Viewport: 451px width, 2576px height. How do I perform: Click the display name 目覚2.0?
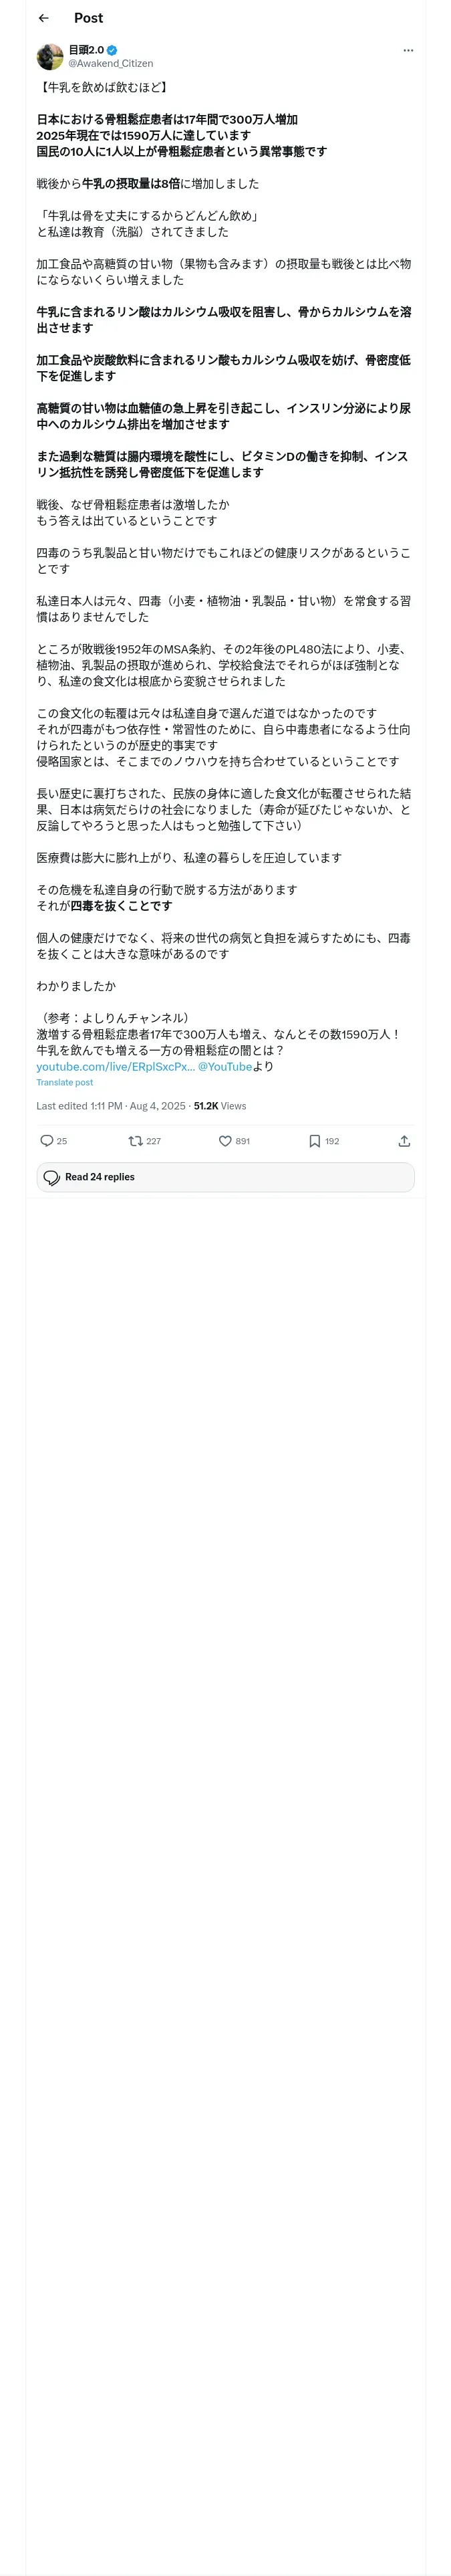click(x=86, y=50)
